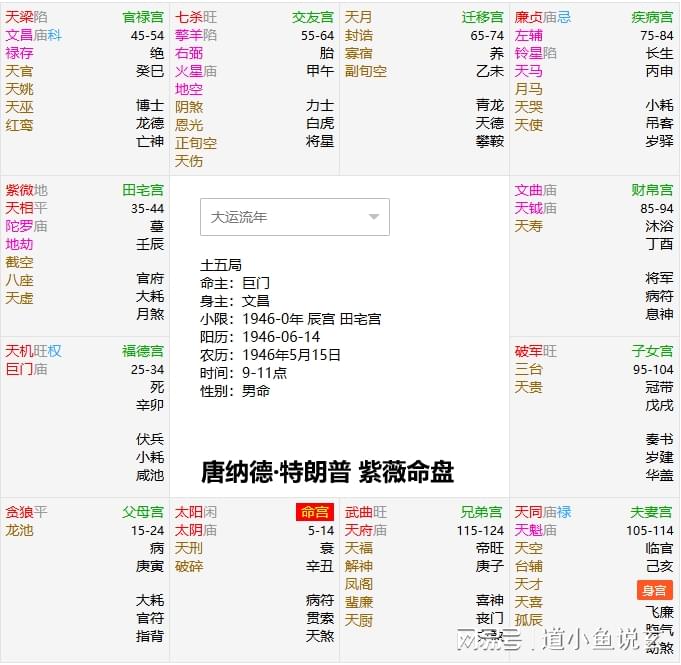
Task: Click the 105-114 age range
Action: [650, 531]
